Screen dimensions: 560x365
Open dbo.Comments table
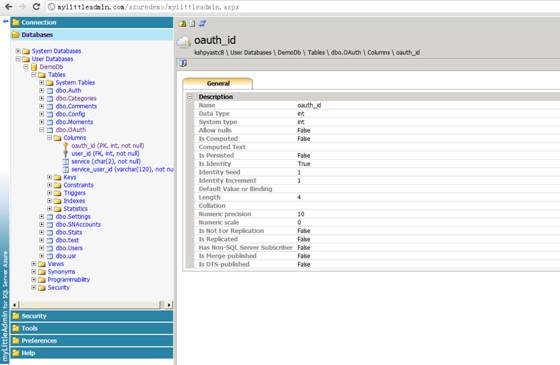(76, 106)
